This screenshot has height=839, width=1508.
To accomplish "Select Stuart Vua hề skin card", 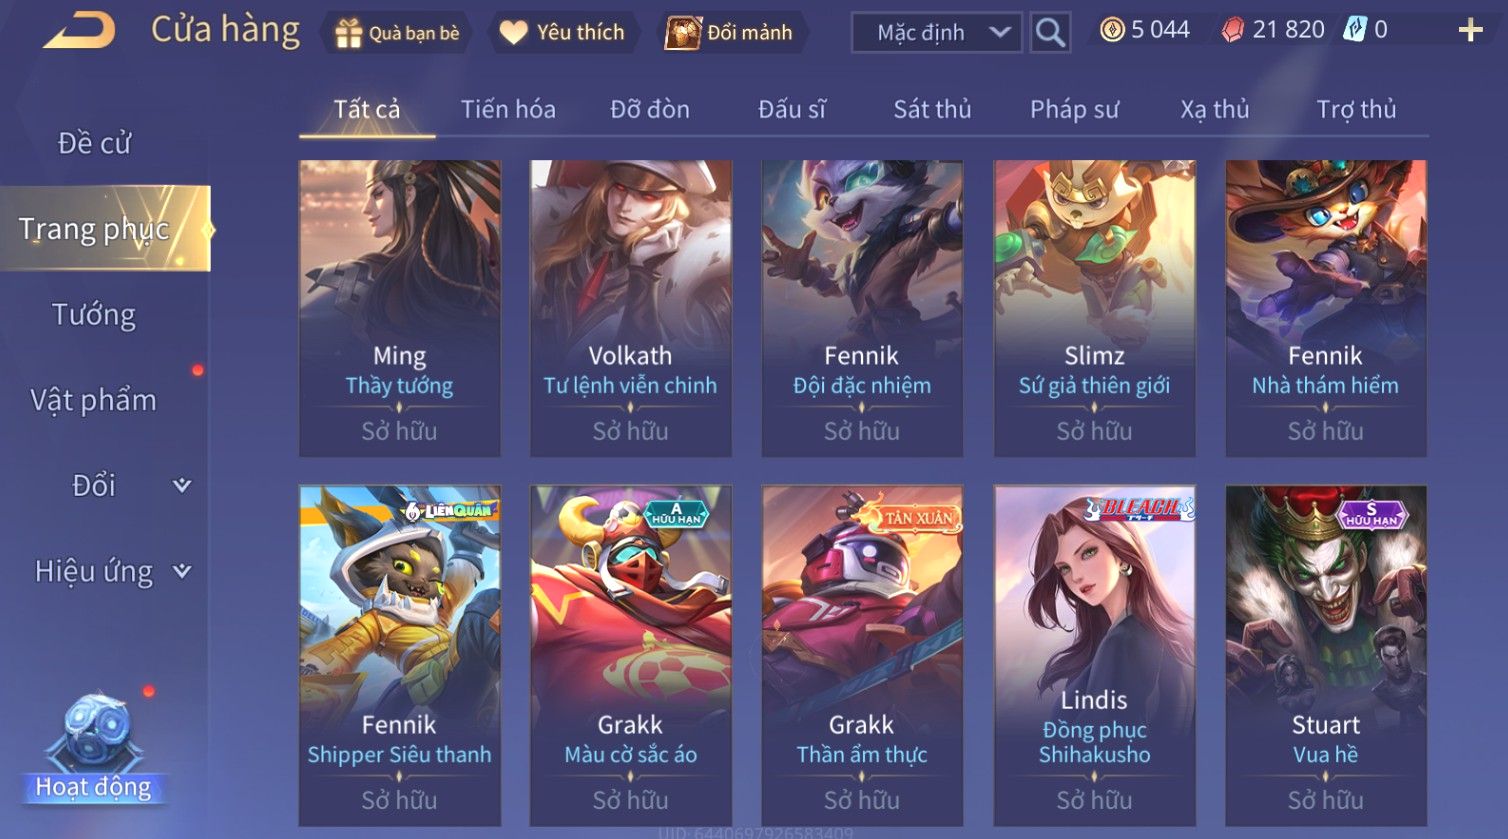I will (x=1325, y=655).
